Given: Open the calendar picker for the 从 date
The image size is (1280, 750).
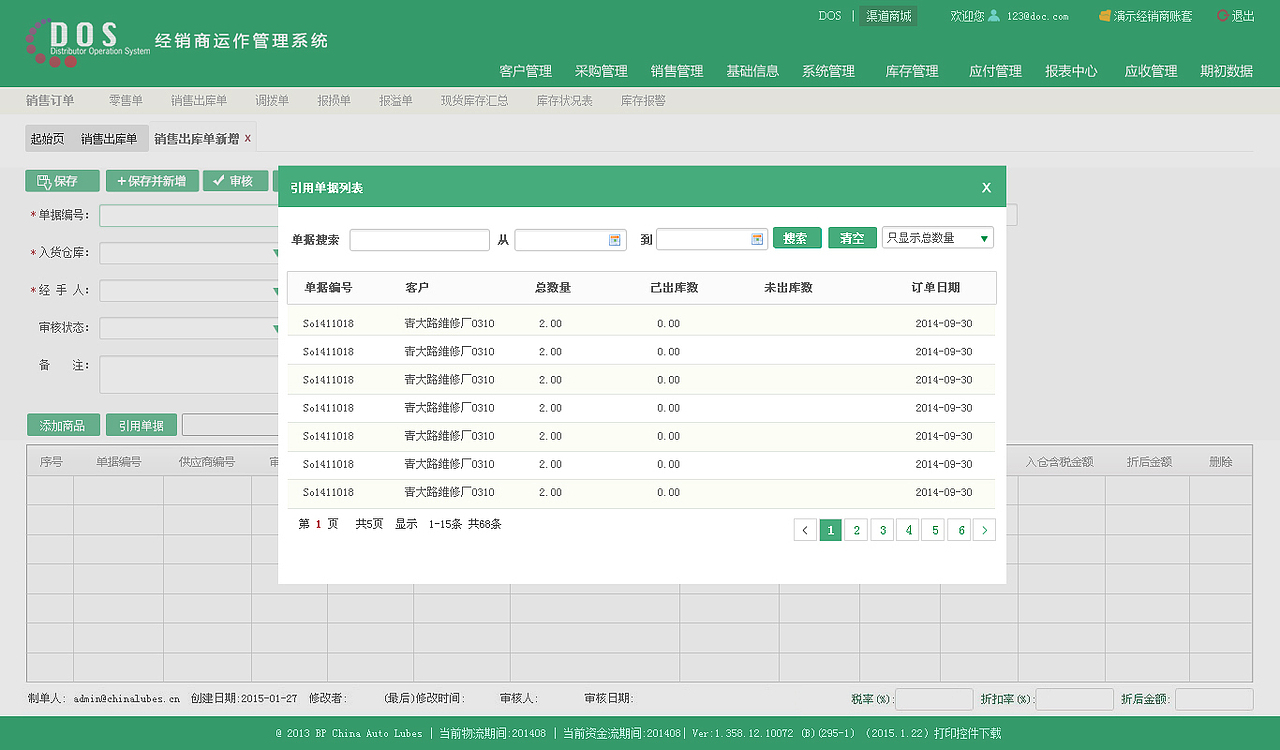Looking at the screenshot, I should click(x=616, y=239).
